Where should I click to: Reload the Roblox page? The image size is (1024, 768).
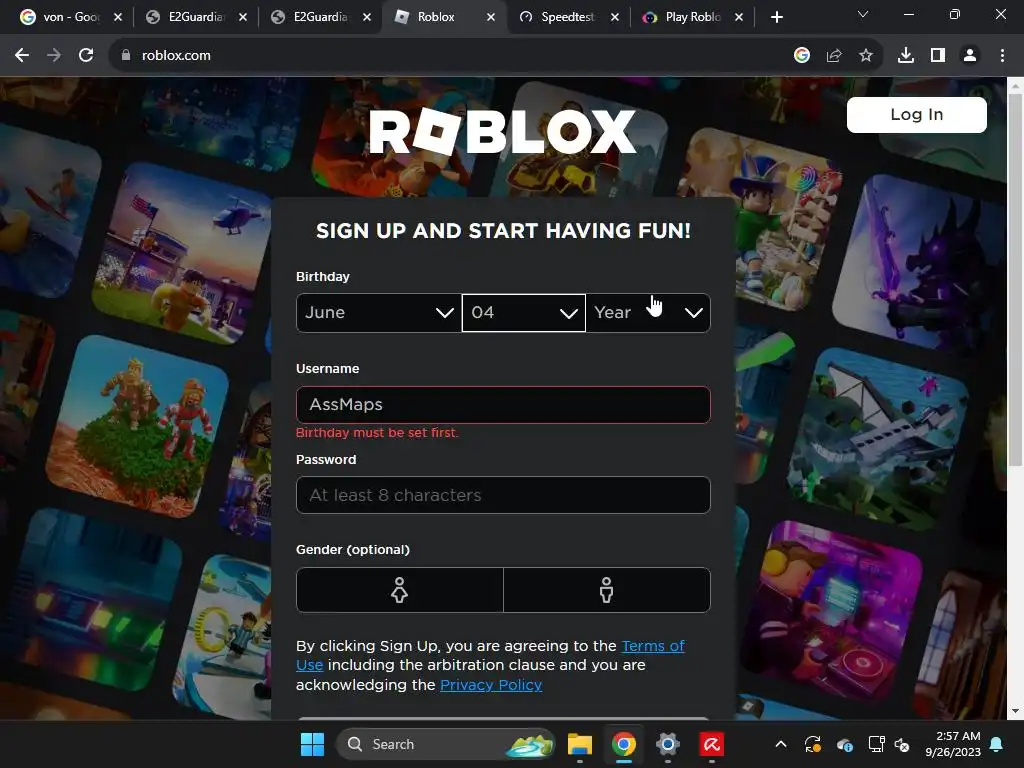pyautogui.click(x=86, y=56)
